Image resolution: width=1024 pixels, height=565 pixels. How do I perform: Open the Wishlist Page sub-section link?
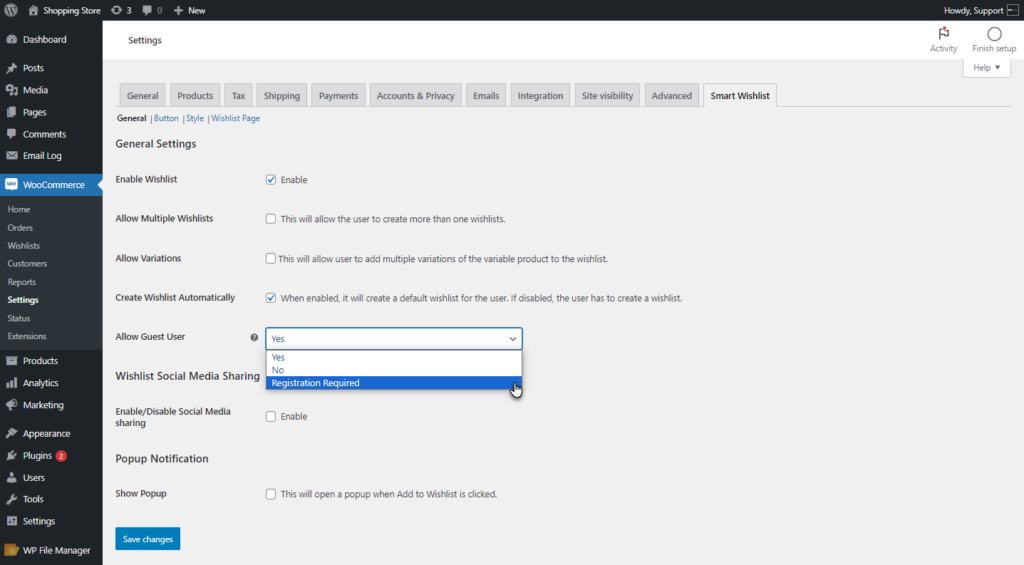click(x=235, y=118)
